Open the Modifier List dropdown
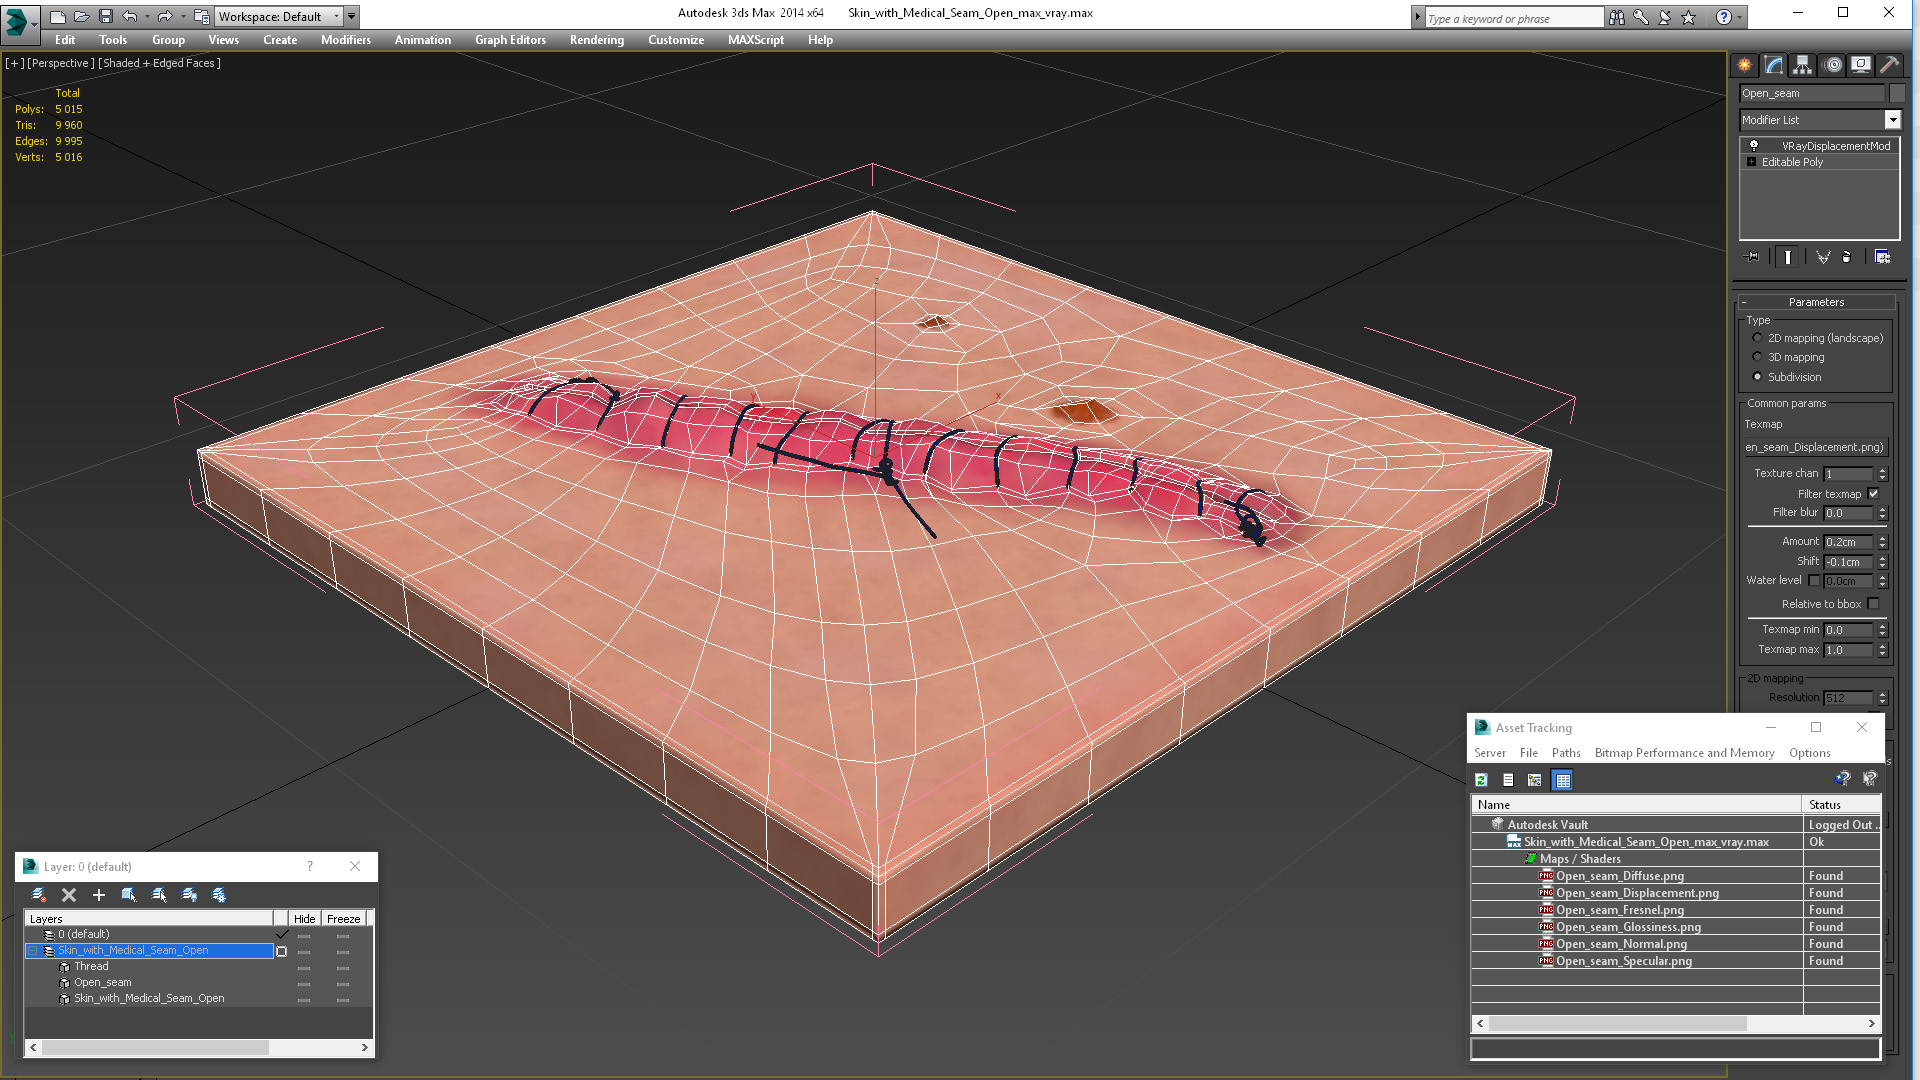 click(x=1892, y=120)
